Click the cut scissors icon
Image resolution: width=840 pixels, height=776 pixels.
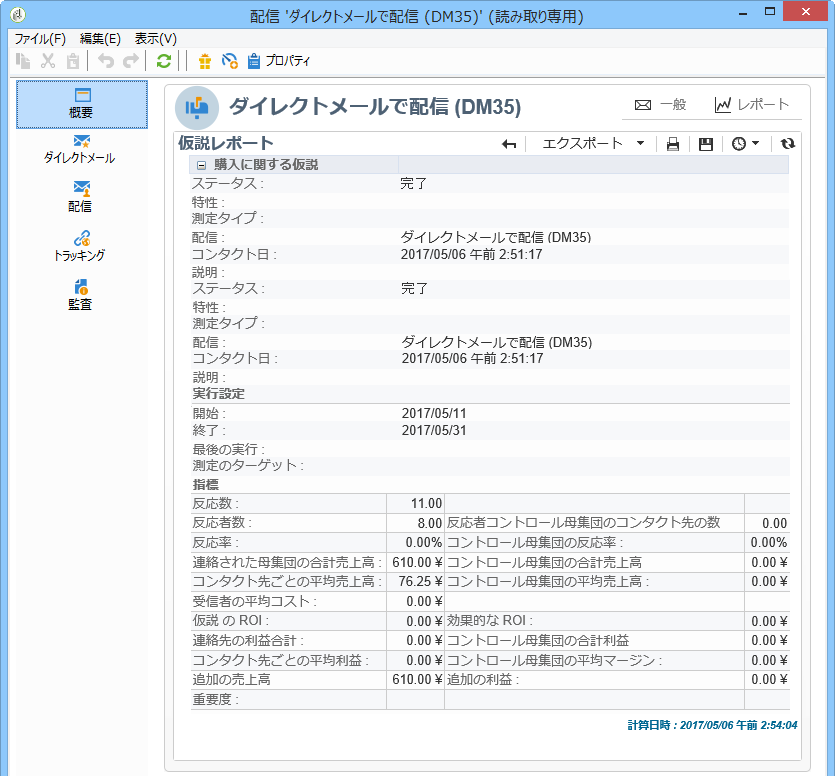coord(48,61)
